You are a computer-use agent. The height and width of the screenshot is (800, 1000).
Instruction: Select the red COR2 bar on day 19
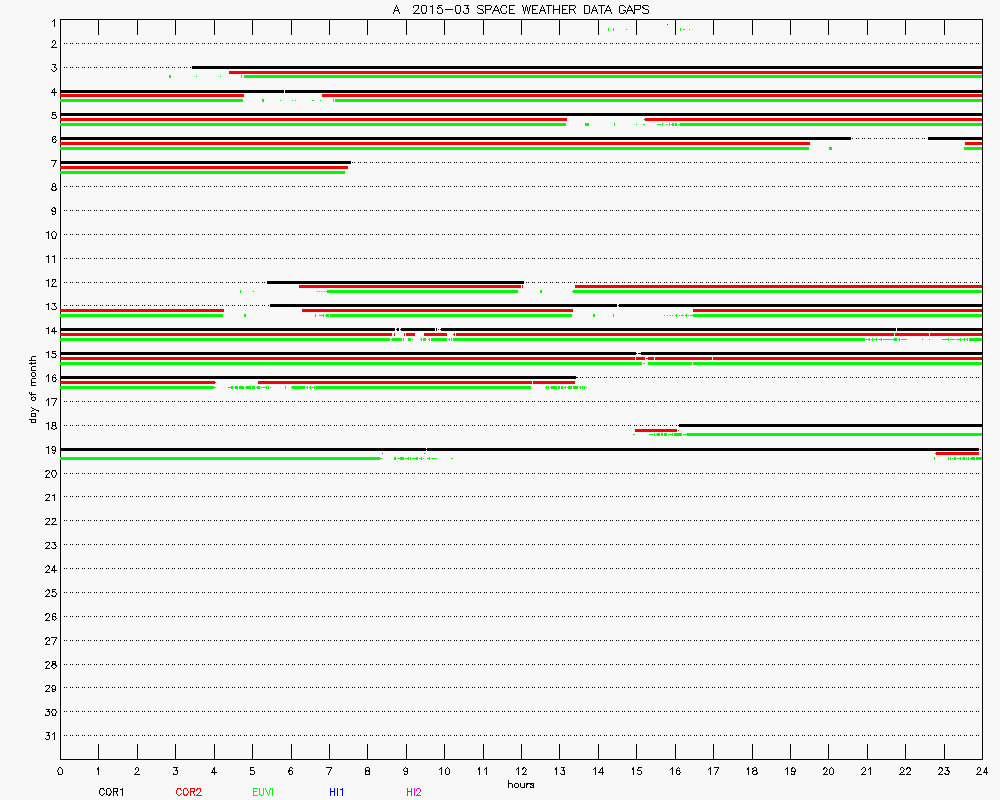(x=957, y=453)
